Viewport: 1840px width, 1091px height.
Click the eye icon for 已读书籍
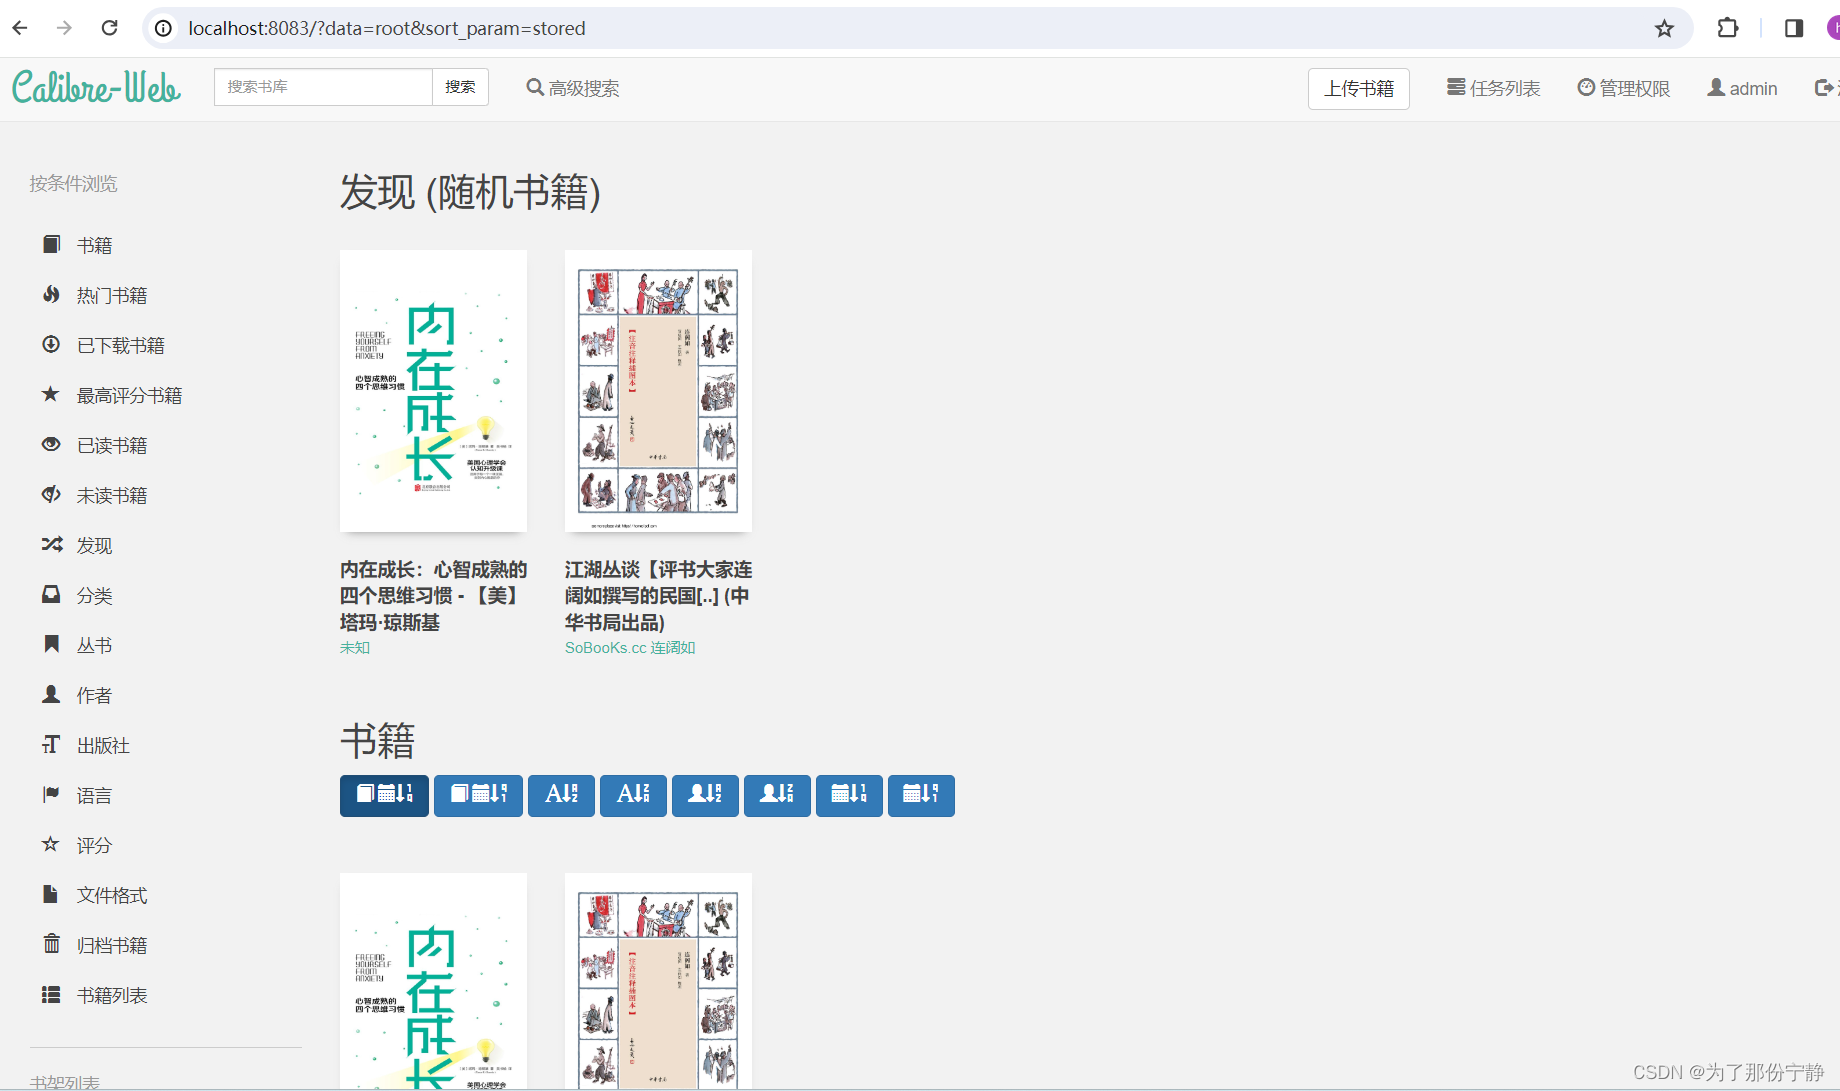tap(51, 444)
